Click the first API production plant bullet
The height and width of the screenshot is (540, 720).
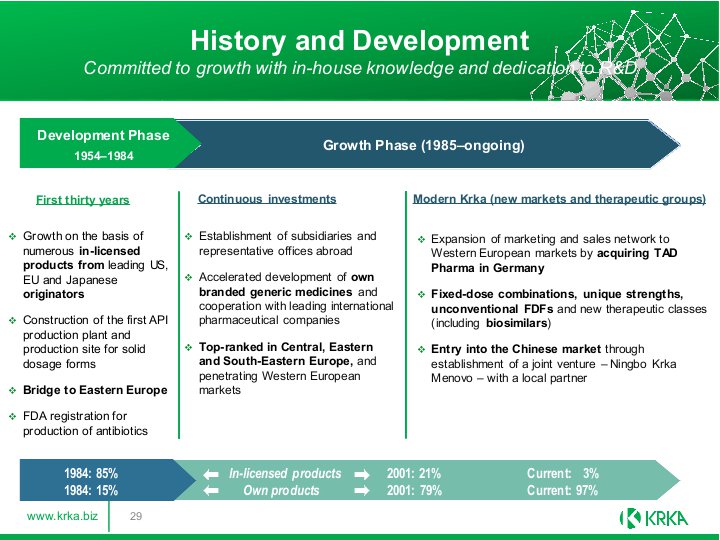(95, 342)
